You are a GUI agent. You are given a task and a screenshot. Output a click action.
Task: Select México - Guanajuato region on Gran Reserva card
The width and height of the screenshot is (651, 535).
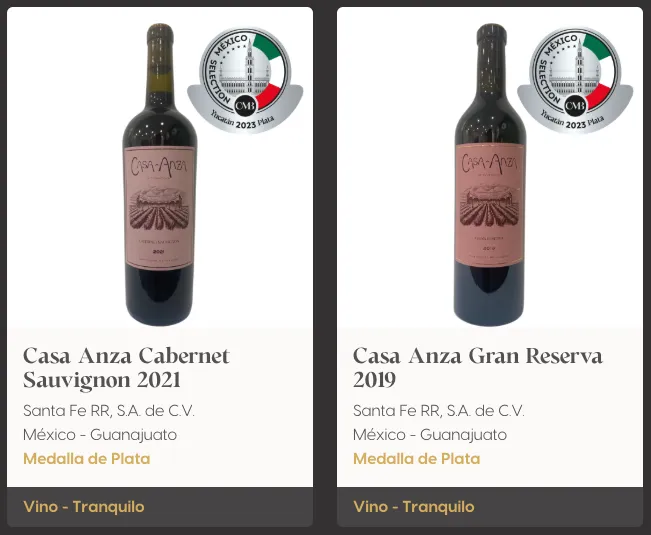click(x=430, y=435)
